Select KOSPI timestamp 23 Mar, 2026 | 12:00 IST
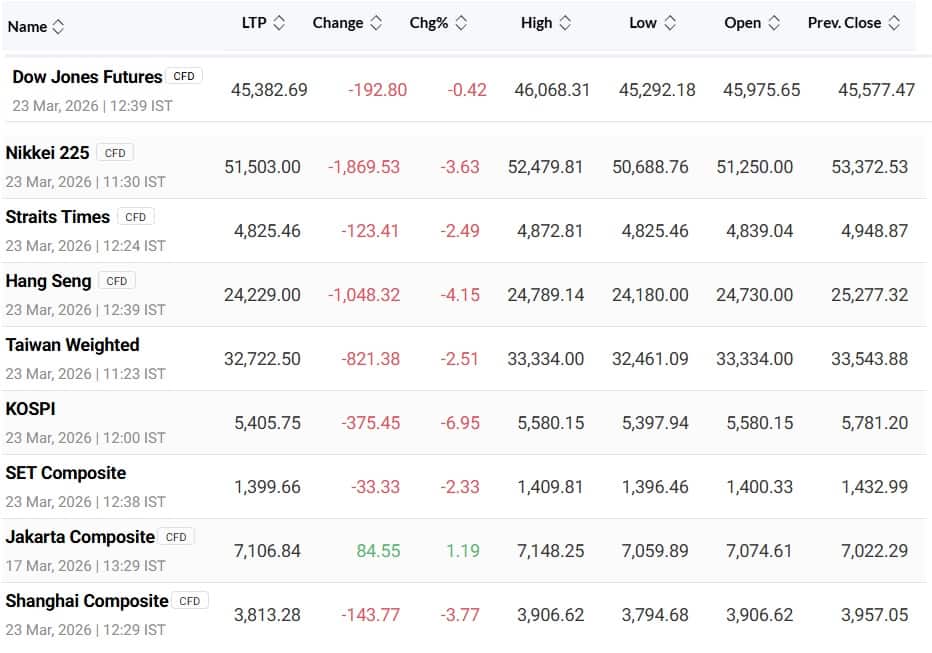The image size is (932, 653). (86, 438)
